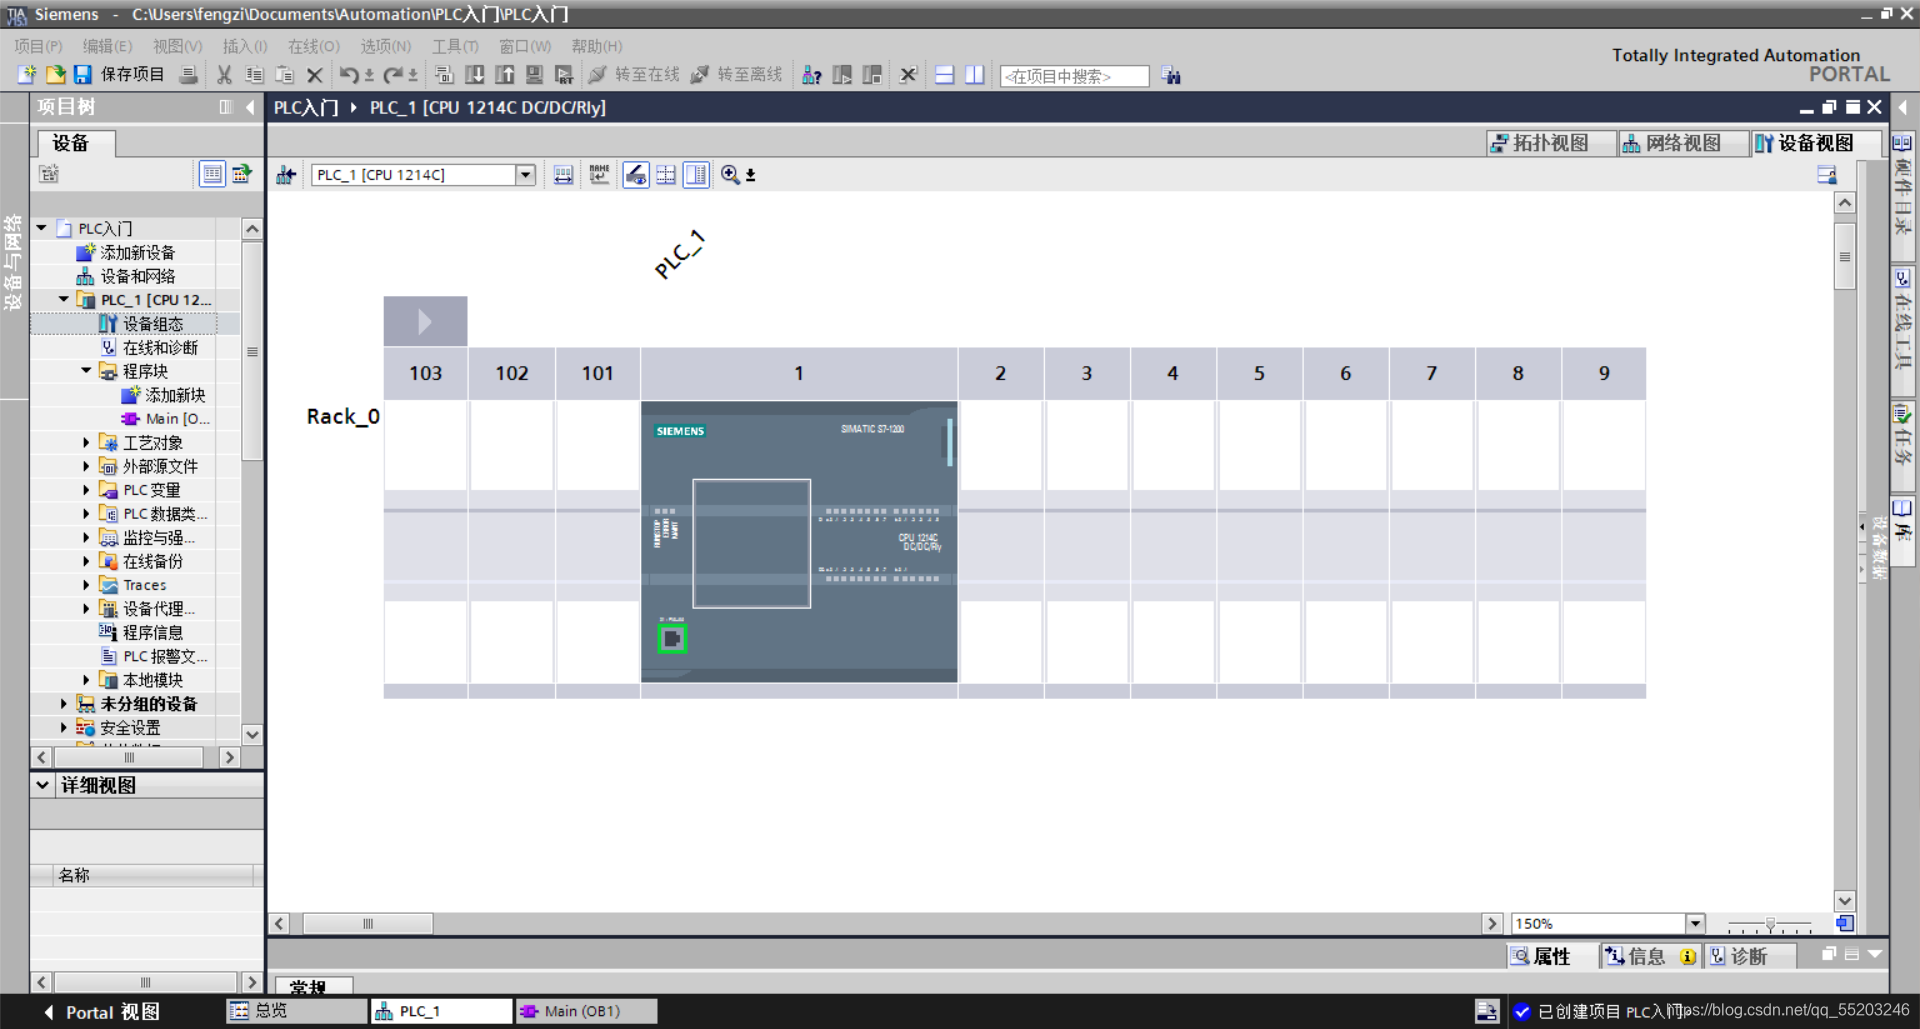Screen dimensions: 1920x1029
Task: Open the 150% zoom level dropdown
Action: 1695,923
